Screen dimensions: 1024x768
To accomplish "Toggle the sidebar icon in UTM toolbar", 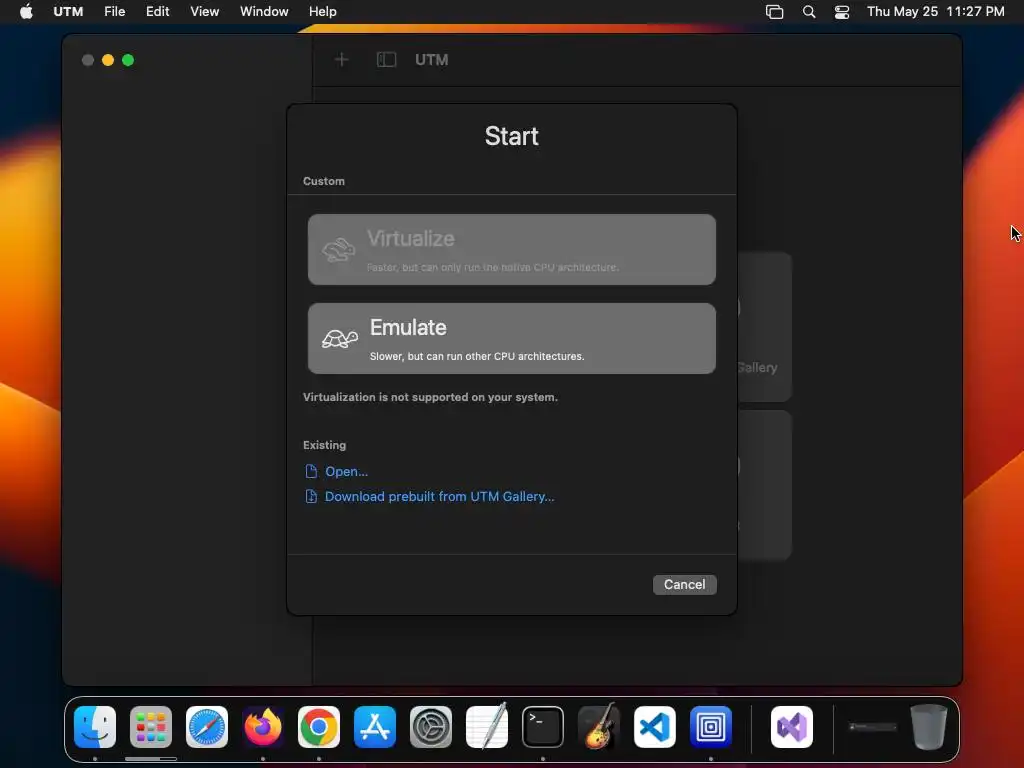I will click(387, 60).
